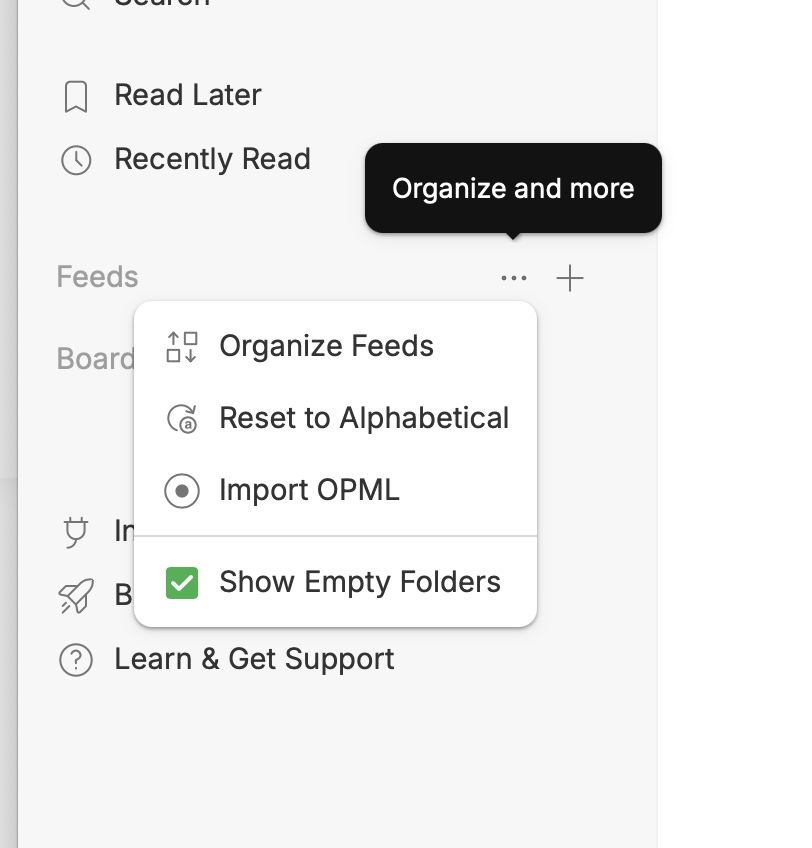Open the three-dot Organize and more menu
This screenshot has height=848, width=812.
tap(513, 279)
